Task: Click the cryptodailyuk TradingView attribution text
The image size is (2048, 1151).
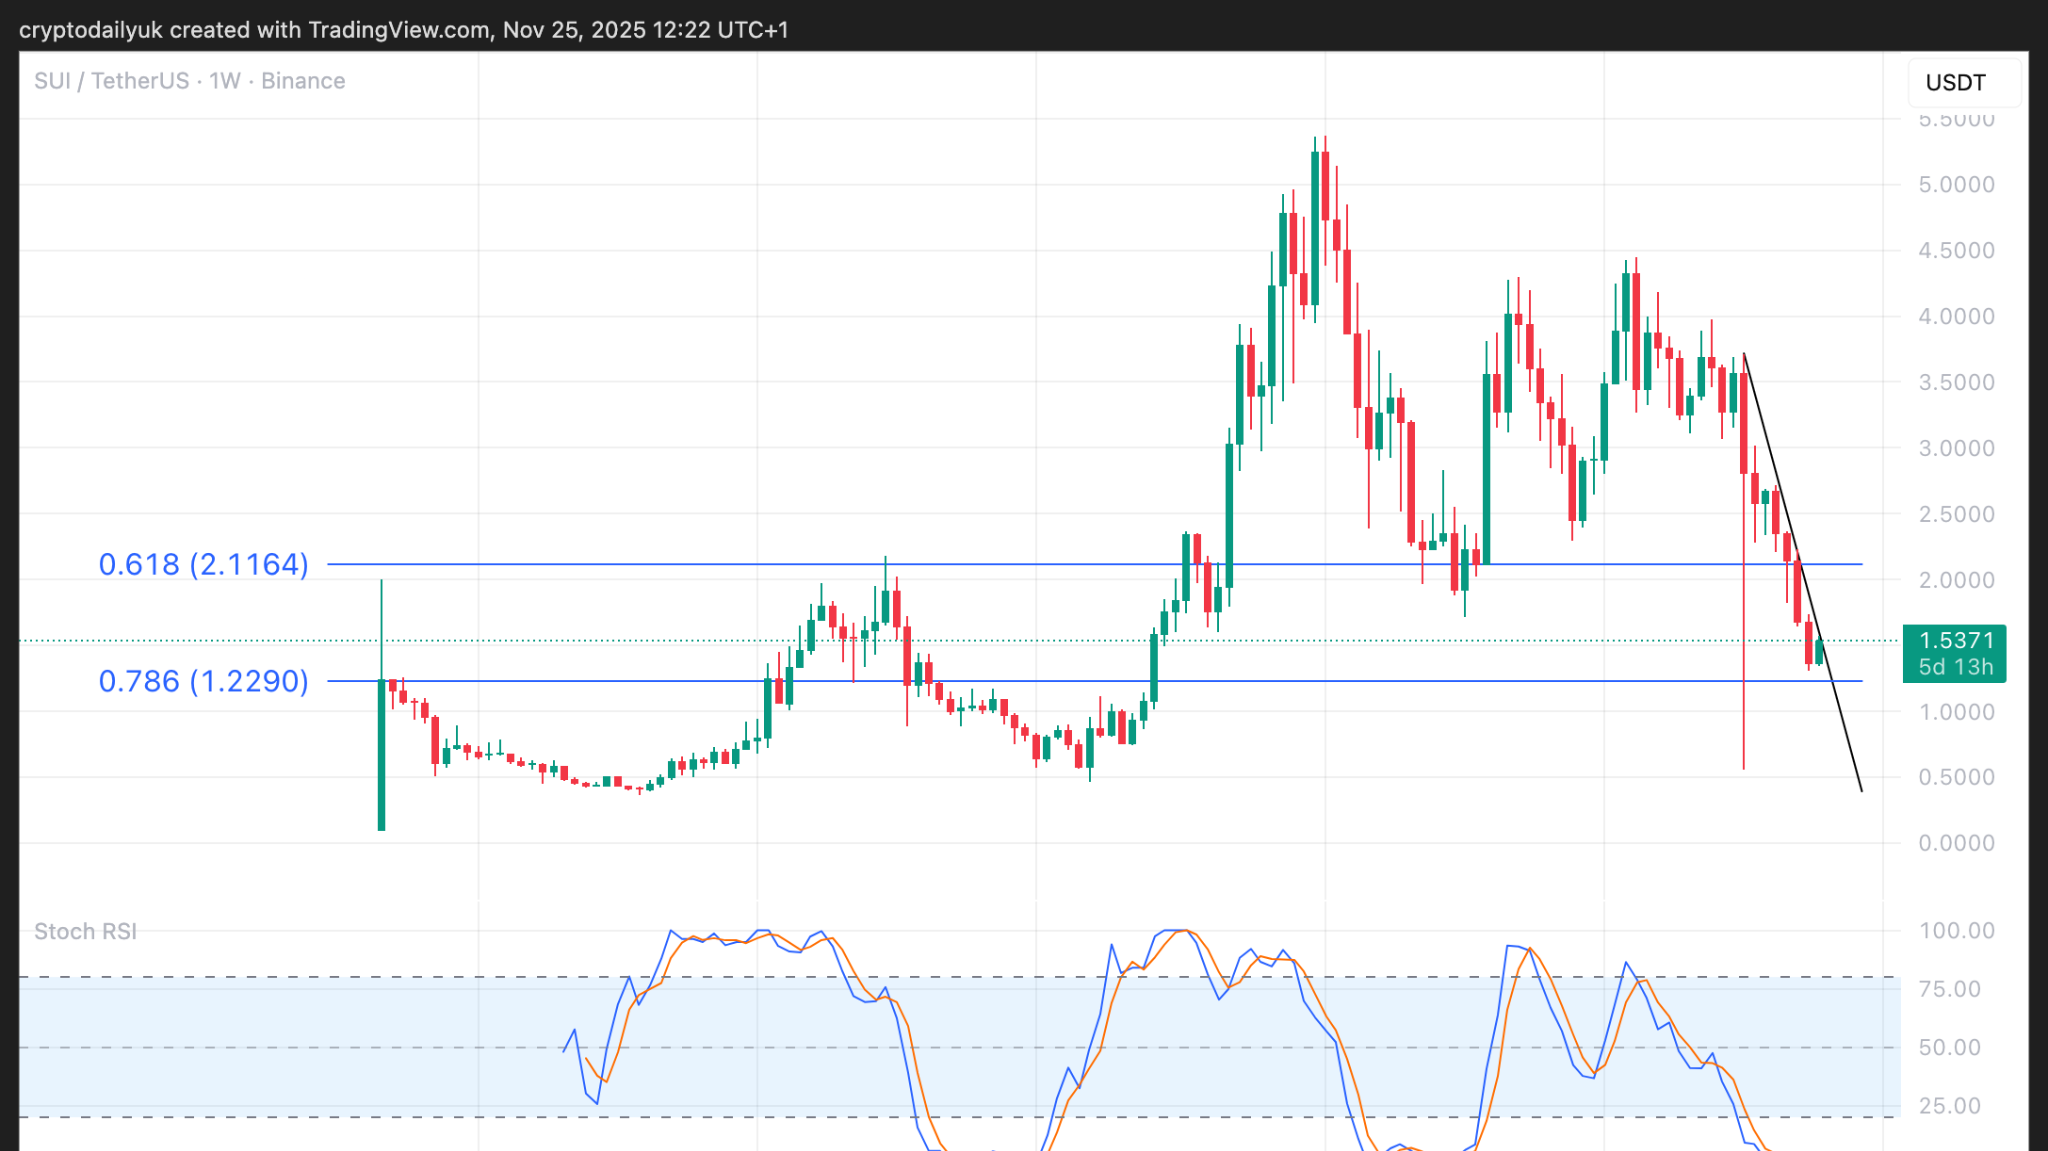Action: click(x=404, y=30)
